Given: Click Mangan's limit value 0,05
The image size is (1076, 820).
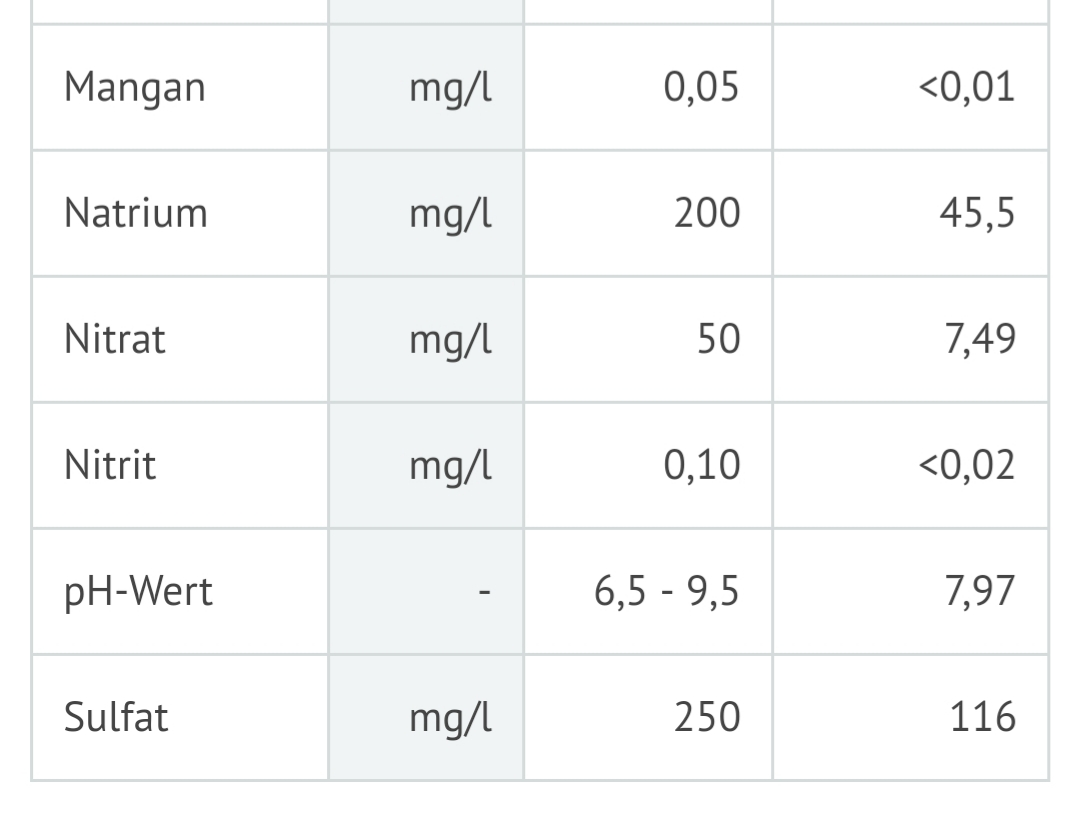Looking at the screenshot, I should (701, 87).
